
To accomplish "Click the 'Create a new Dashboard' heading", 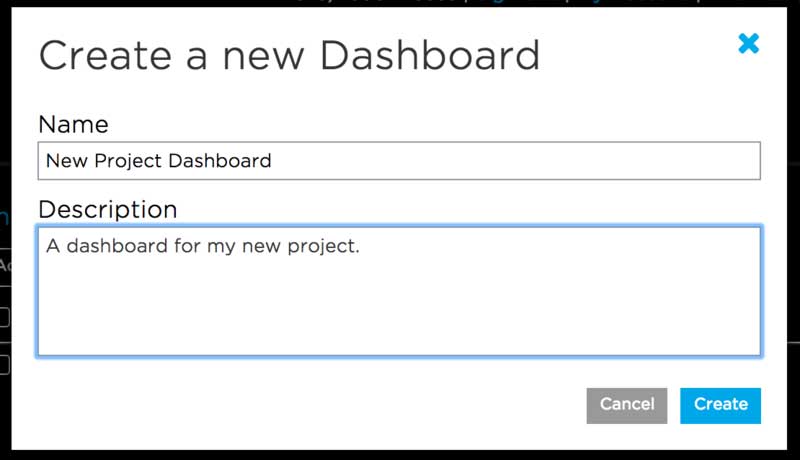I will (288, 54).
